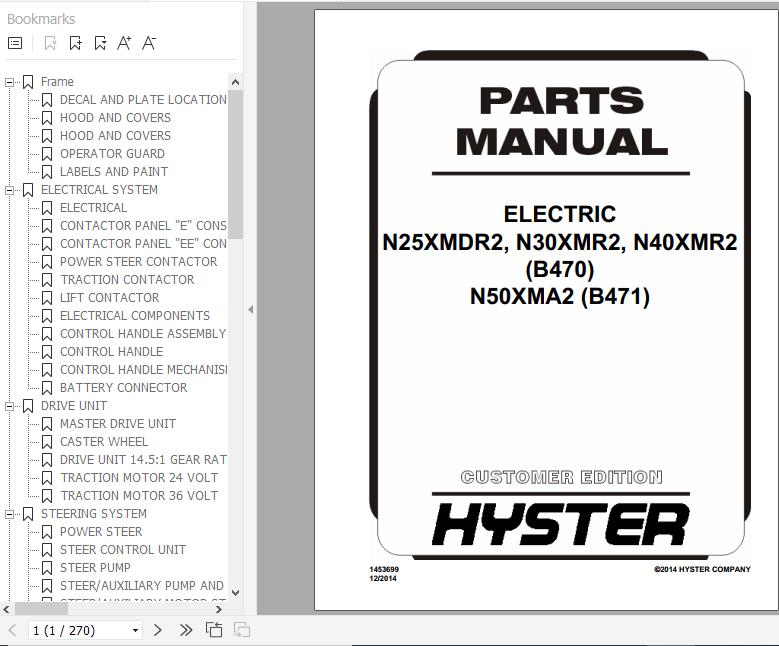Viewport: 779px width, 646px height.
Task: Open STEER CONTROL UNIT bookmark
Action: click(x=123, y=550)
